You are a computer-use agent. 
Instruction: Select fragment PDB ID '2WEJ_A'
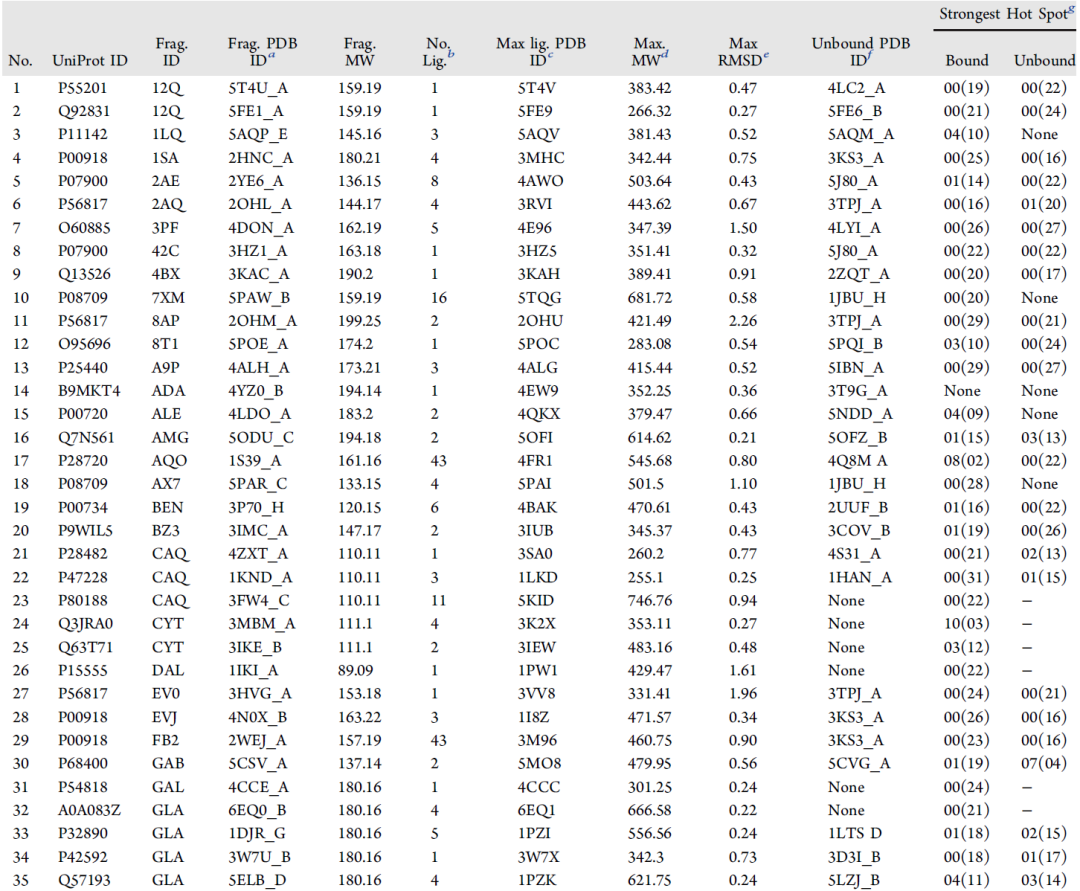point(257,741)
